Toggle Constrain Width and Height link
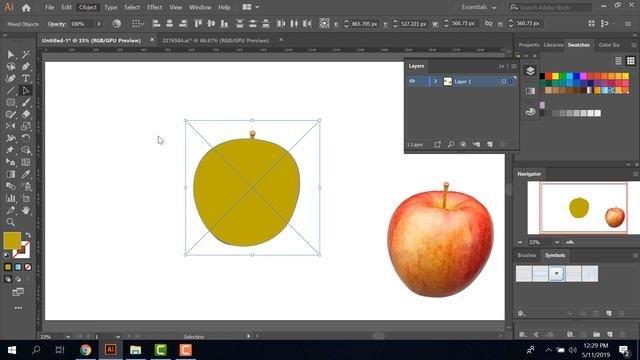 [489, 24]
